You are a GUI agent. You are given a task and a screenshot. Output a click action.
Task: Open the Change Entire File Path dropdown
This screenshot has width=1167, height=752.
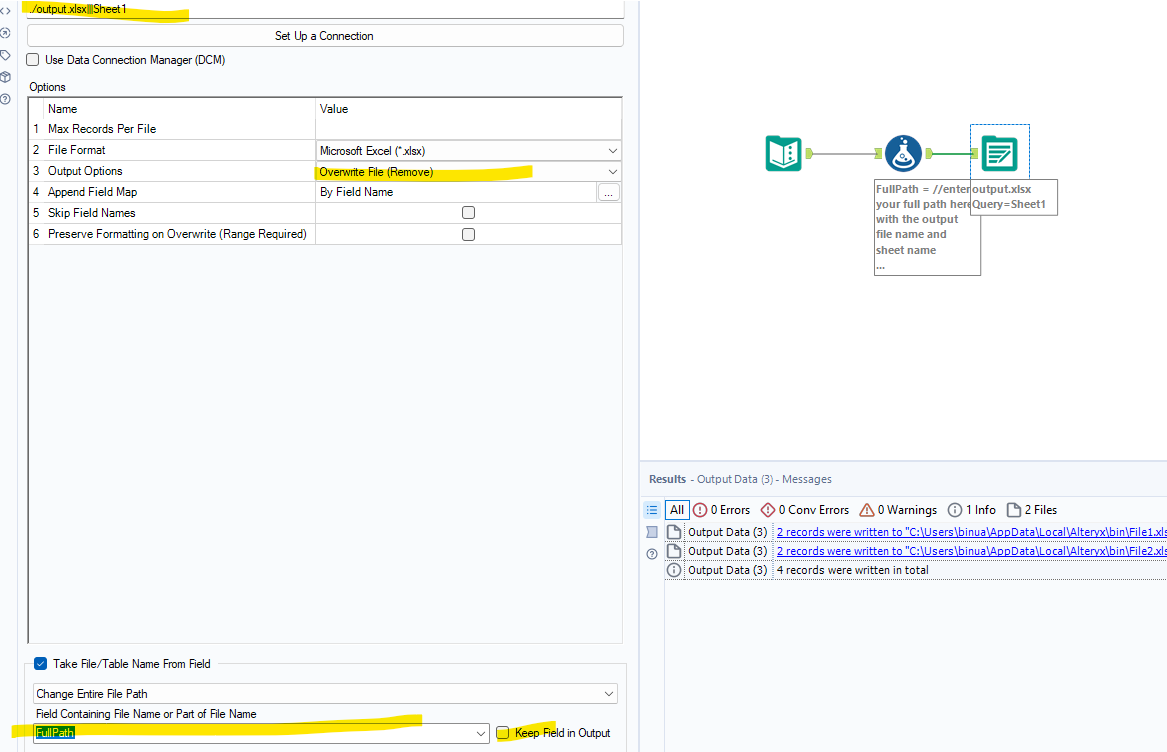(x=325, y=693)
